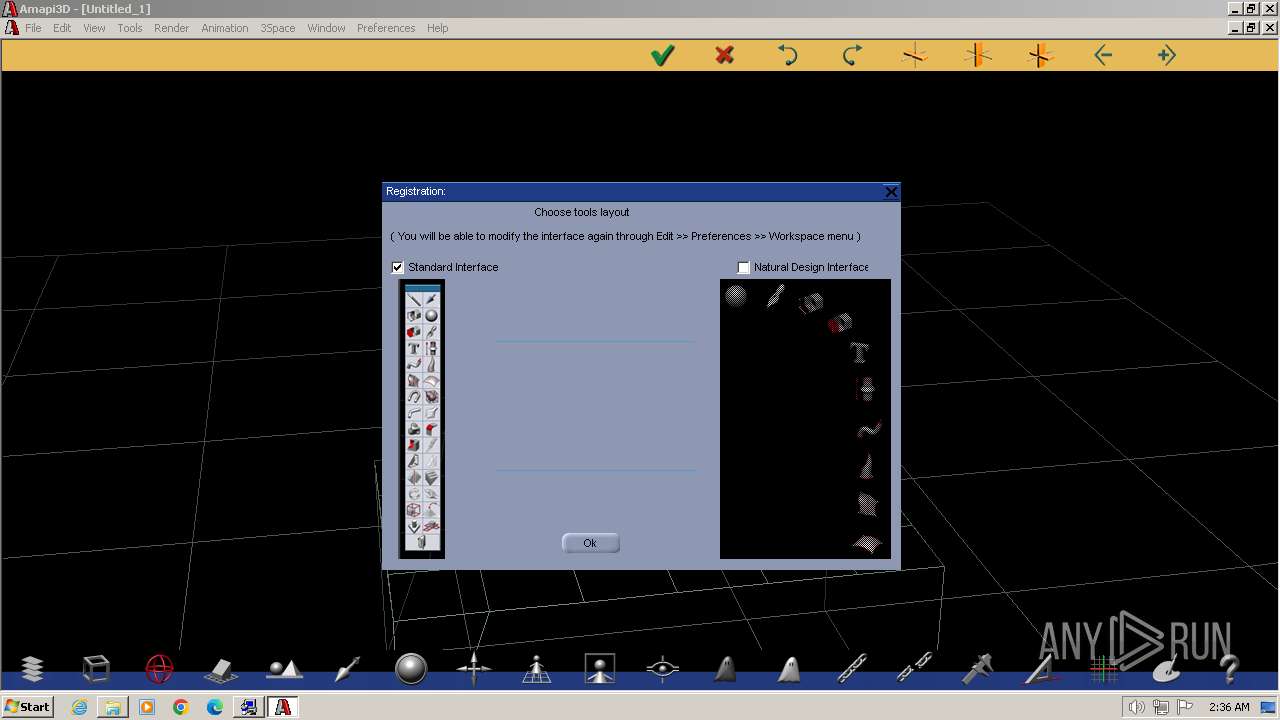This screenshot has height=720, width=1280.
Task: Check the Natural Design Interface checkbox
Action: pyautogui.click(x=743, y=267)
